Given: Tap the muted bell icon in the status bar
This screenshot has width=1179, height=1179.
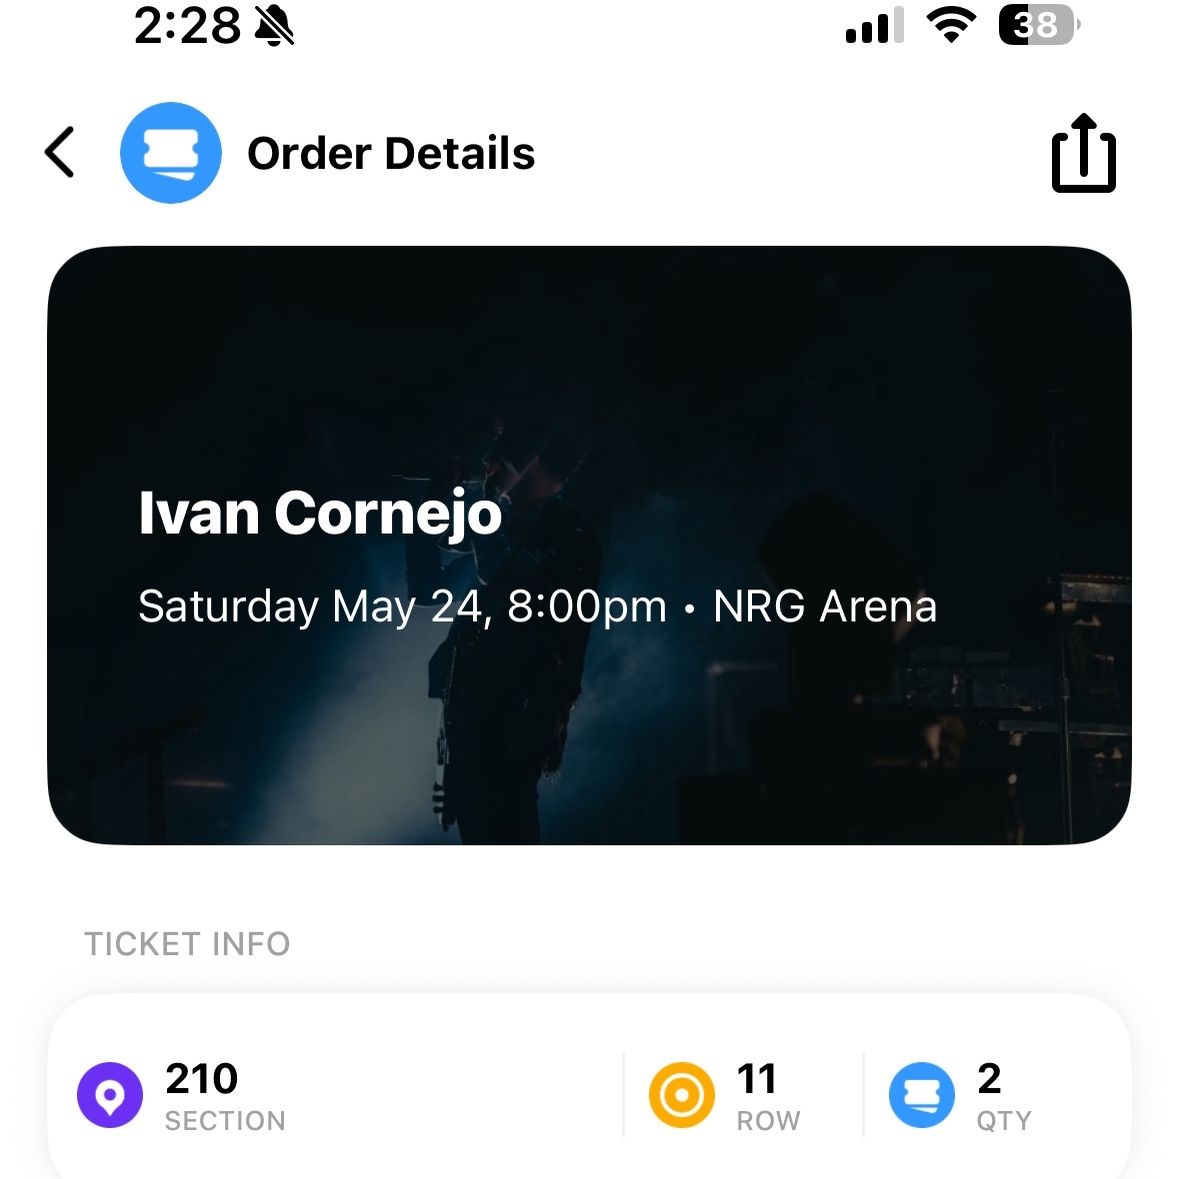Looking at the screenshot, I should pyautogui.click(x=274, y=26).
